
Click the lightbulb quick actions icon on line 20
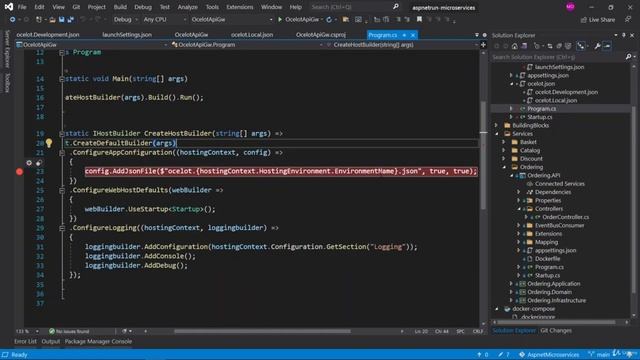point(49,143)
